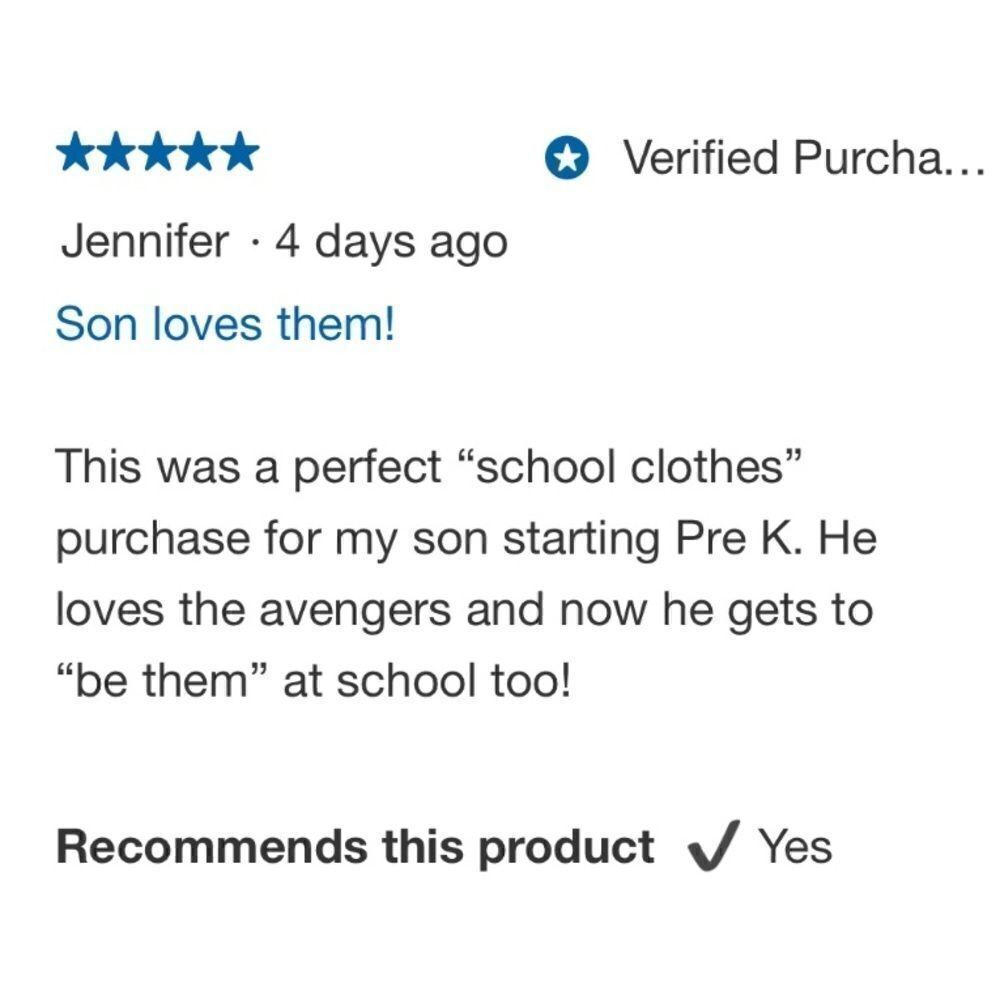
Task: Click the recommends checkmark icon
Action: point(714,846)
